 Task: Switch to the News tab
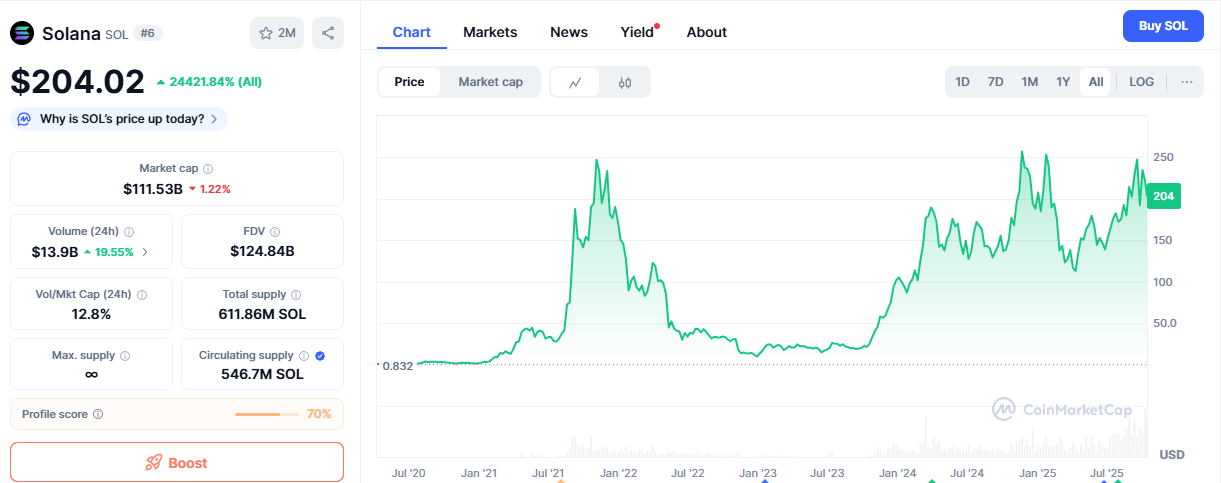[569, 32]
